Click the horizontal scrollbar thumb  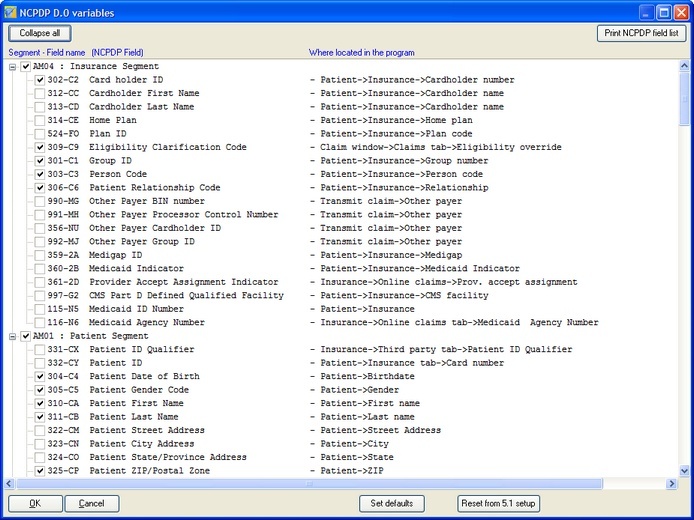[x=309, y=484]
